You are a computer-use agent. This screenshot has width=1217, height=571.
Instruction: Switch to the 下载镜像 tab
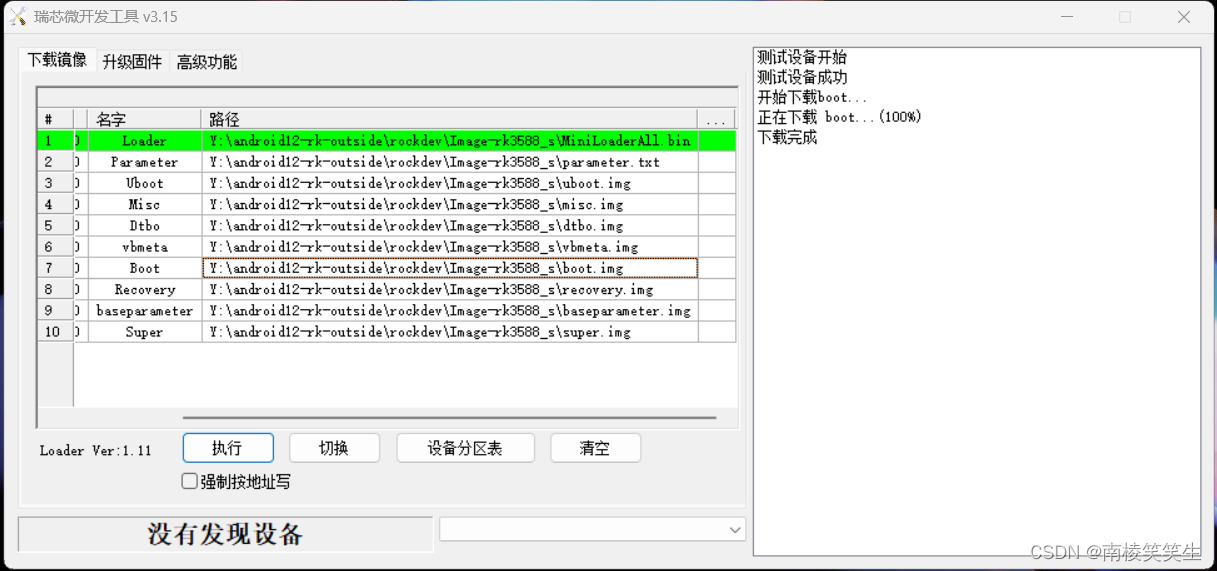[57, 60]
